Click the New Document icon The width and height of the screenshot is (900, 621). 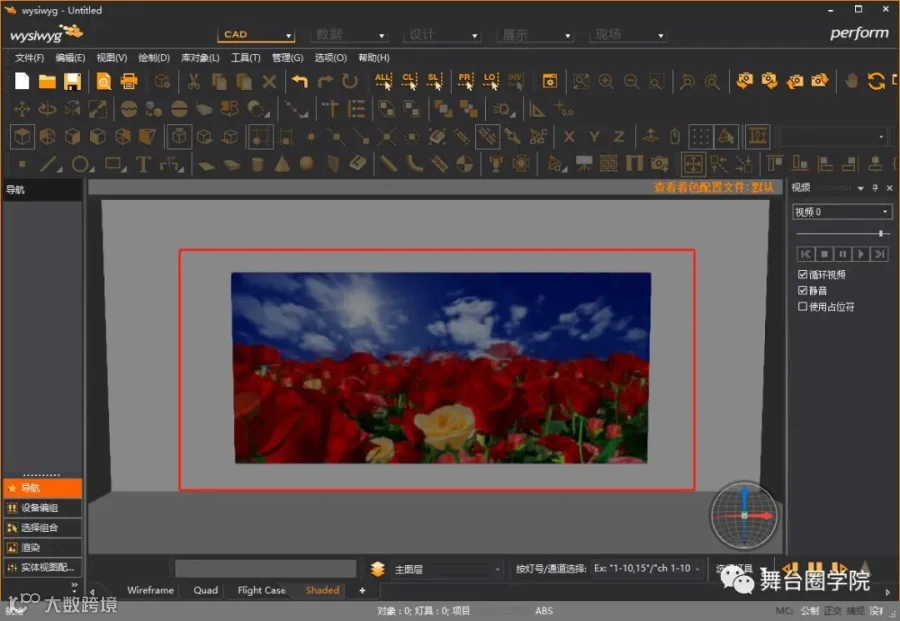coord(22,82)
